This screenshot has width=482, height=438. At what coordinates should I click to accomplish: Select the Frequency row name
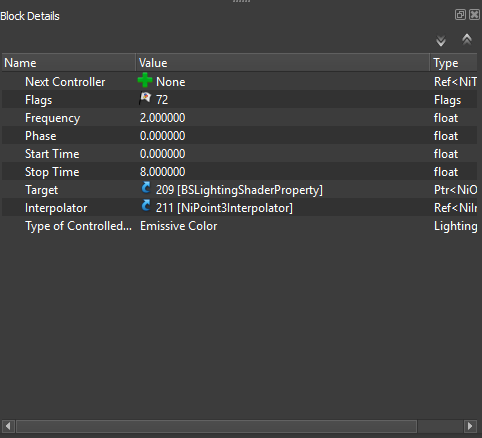(x=53, y=118)
